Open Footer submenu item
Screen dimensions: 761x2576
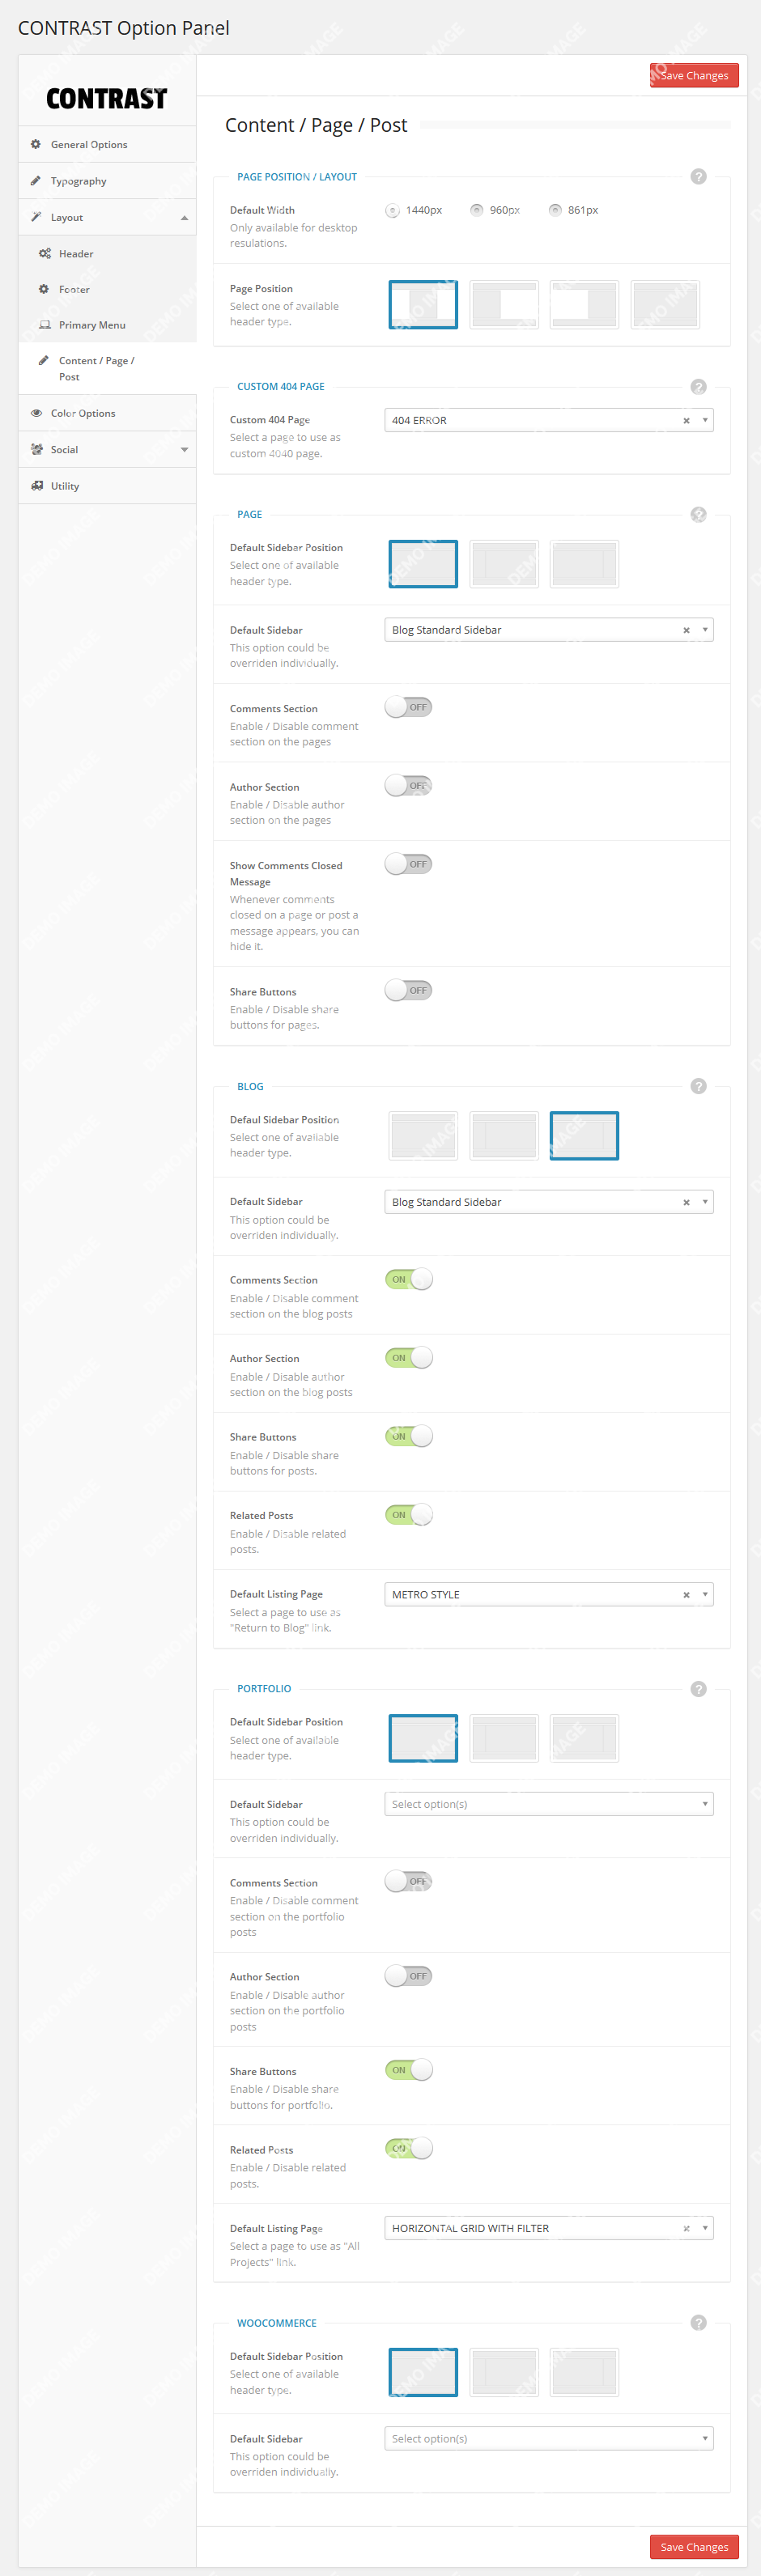[x=107, y=289]
